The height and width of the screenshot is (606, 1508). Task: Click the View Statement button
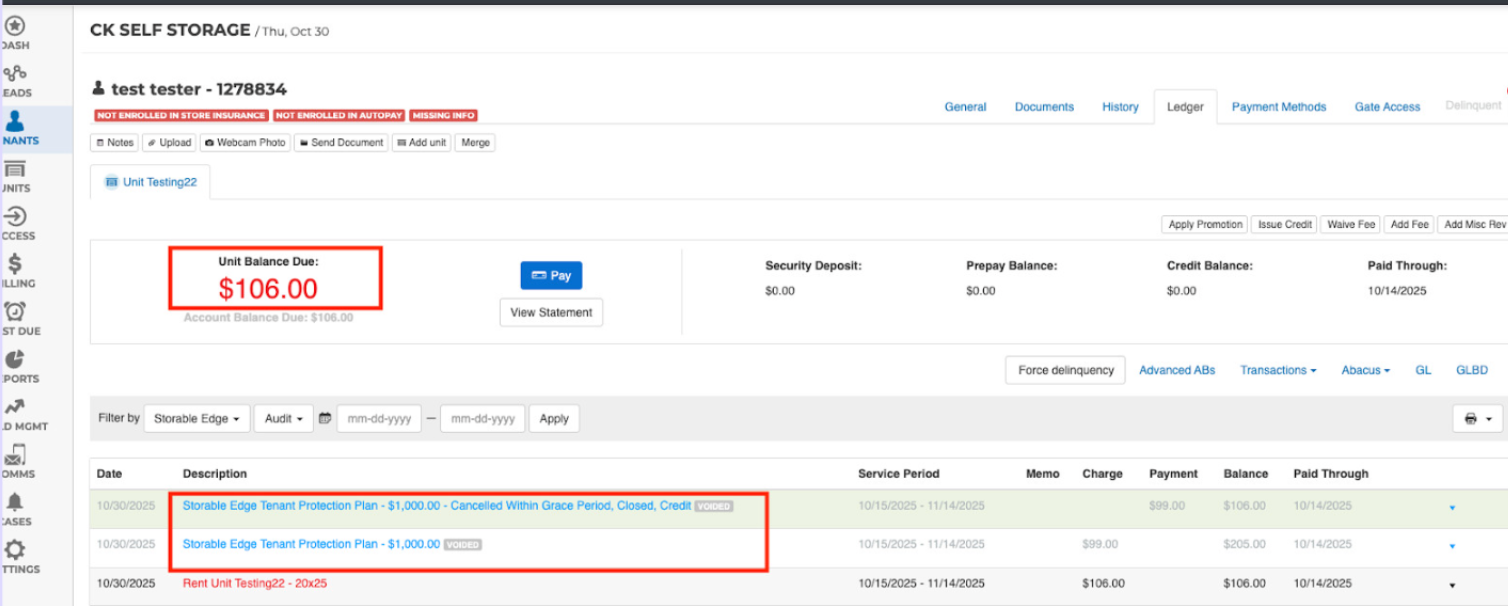pos(551,313)
